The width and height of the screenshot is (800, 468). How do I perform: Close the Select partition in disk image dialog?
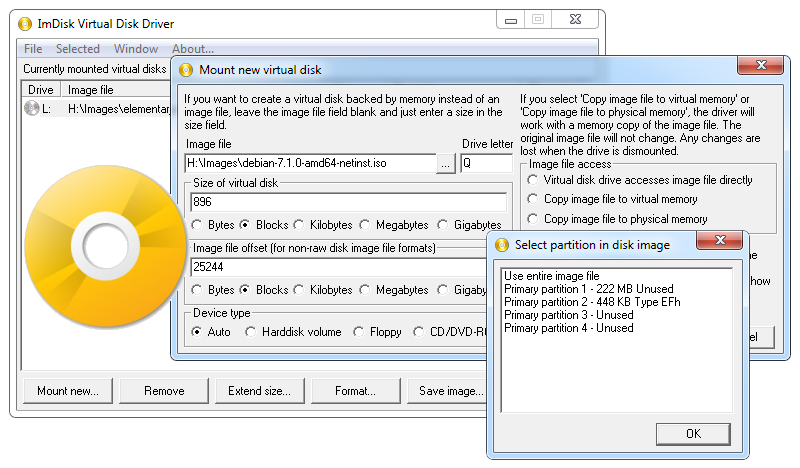click(x=720, y=240)
